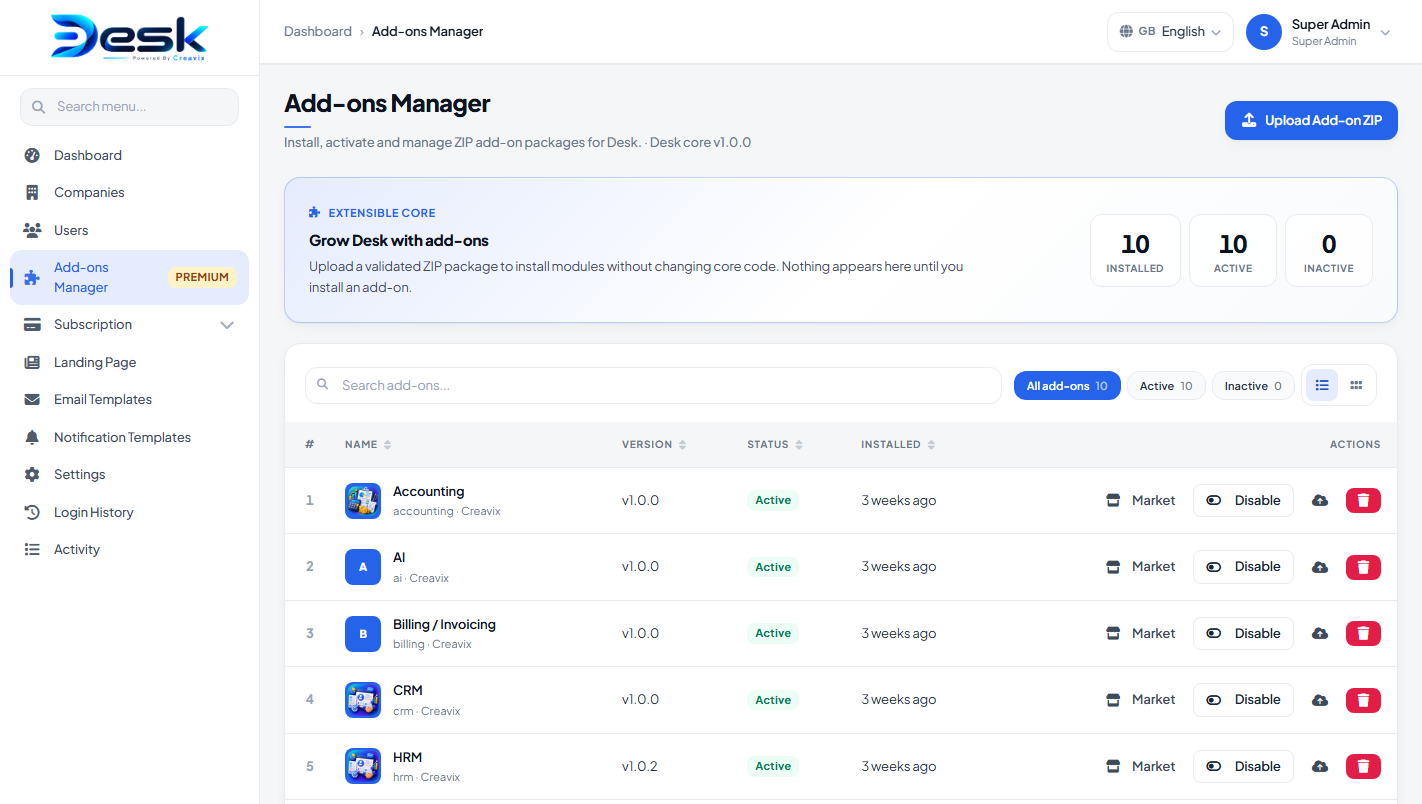1422x804 pixels.
Task: Delete the CRM add-on
Action: click(x=1363, y=700)
